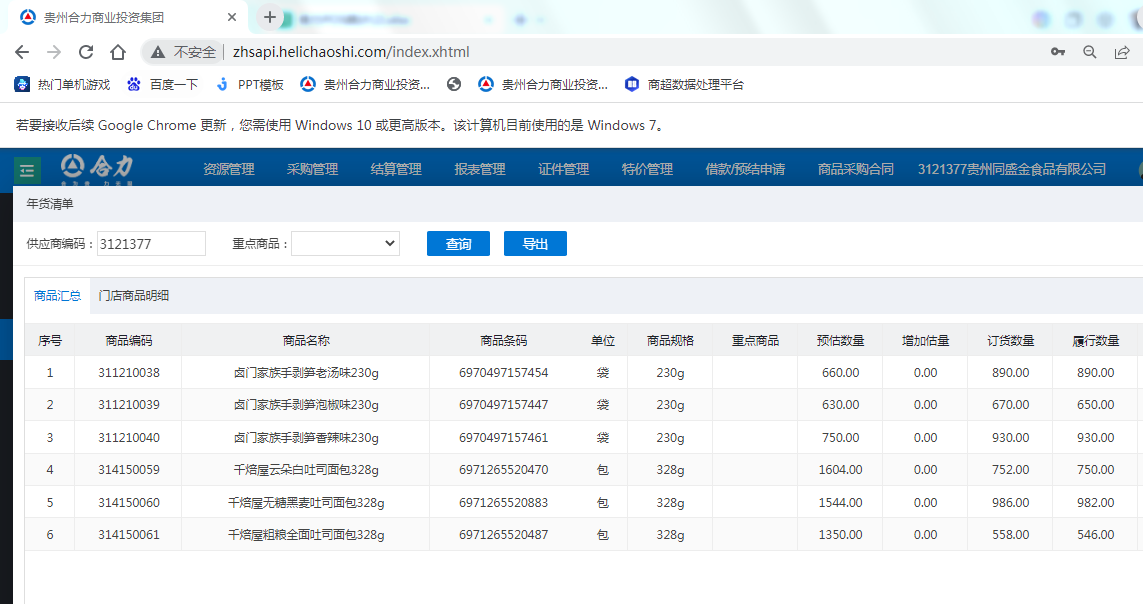Click the 导出 button
The image size is (1143, 604).
pos(535,244)
